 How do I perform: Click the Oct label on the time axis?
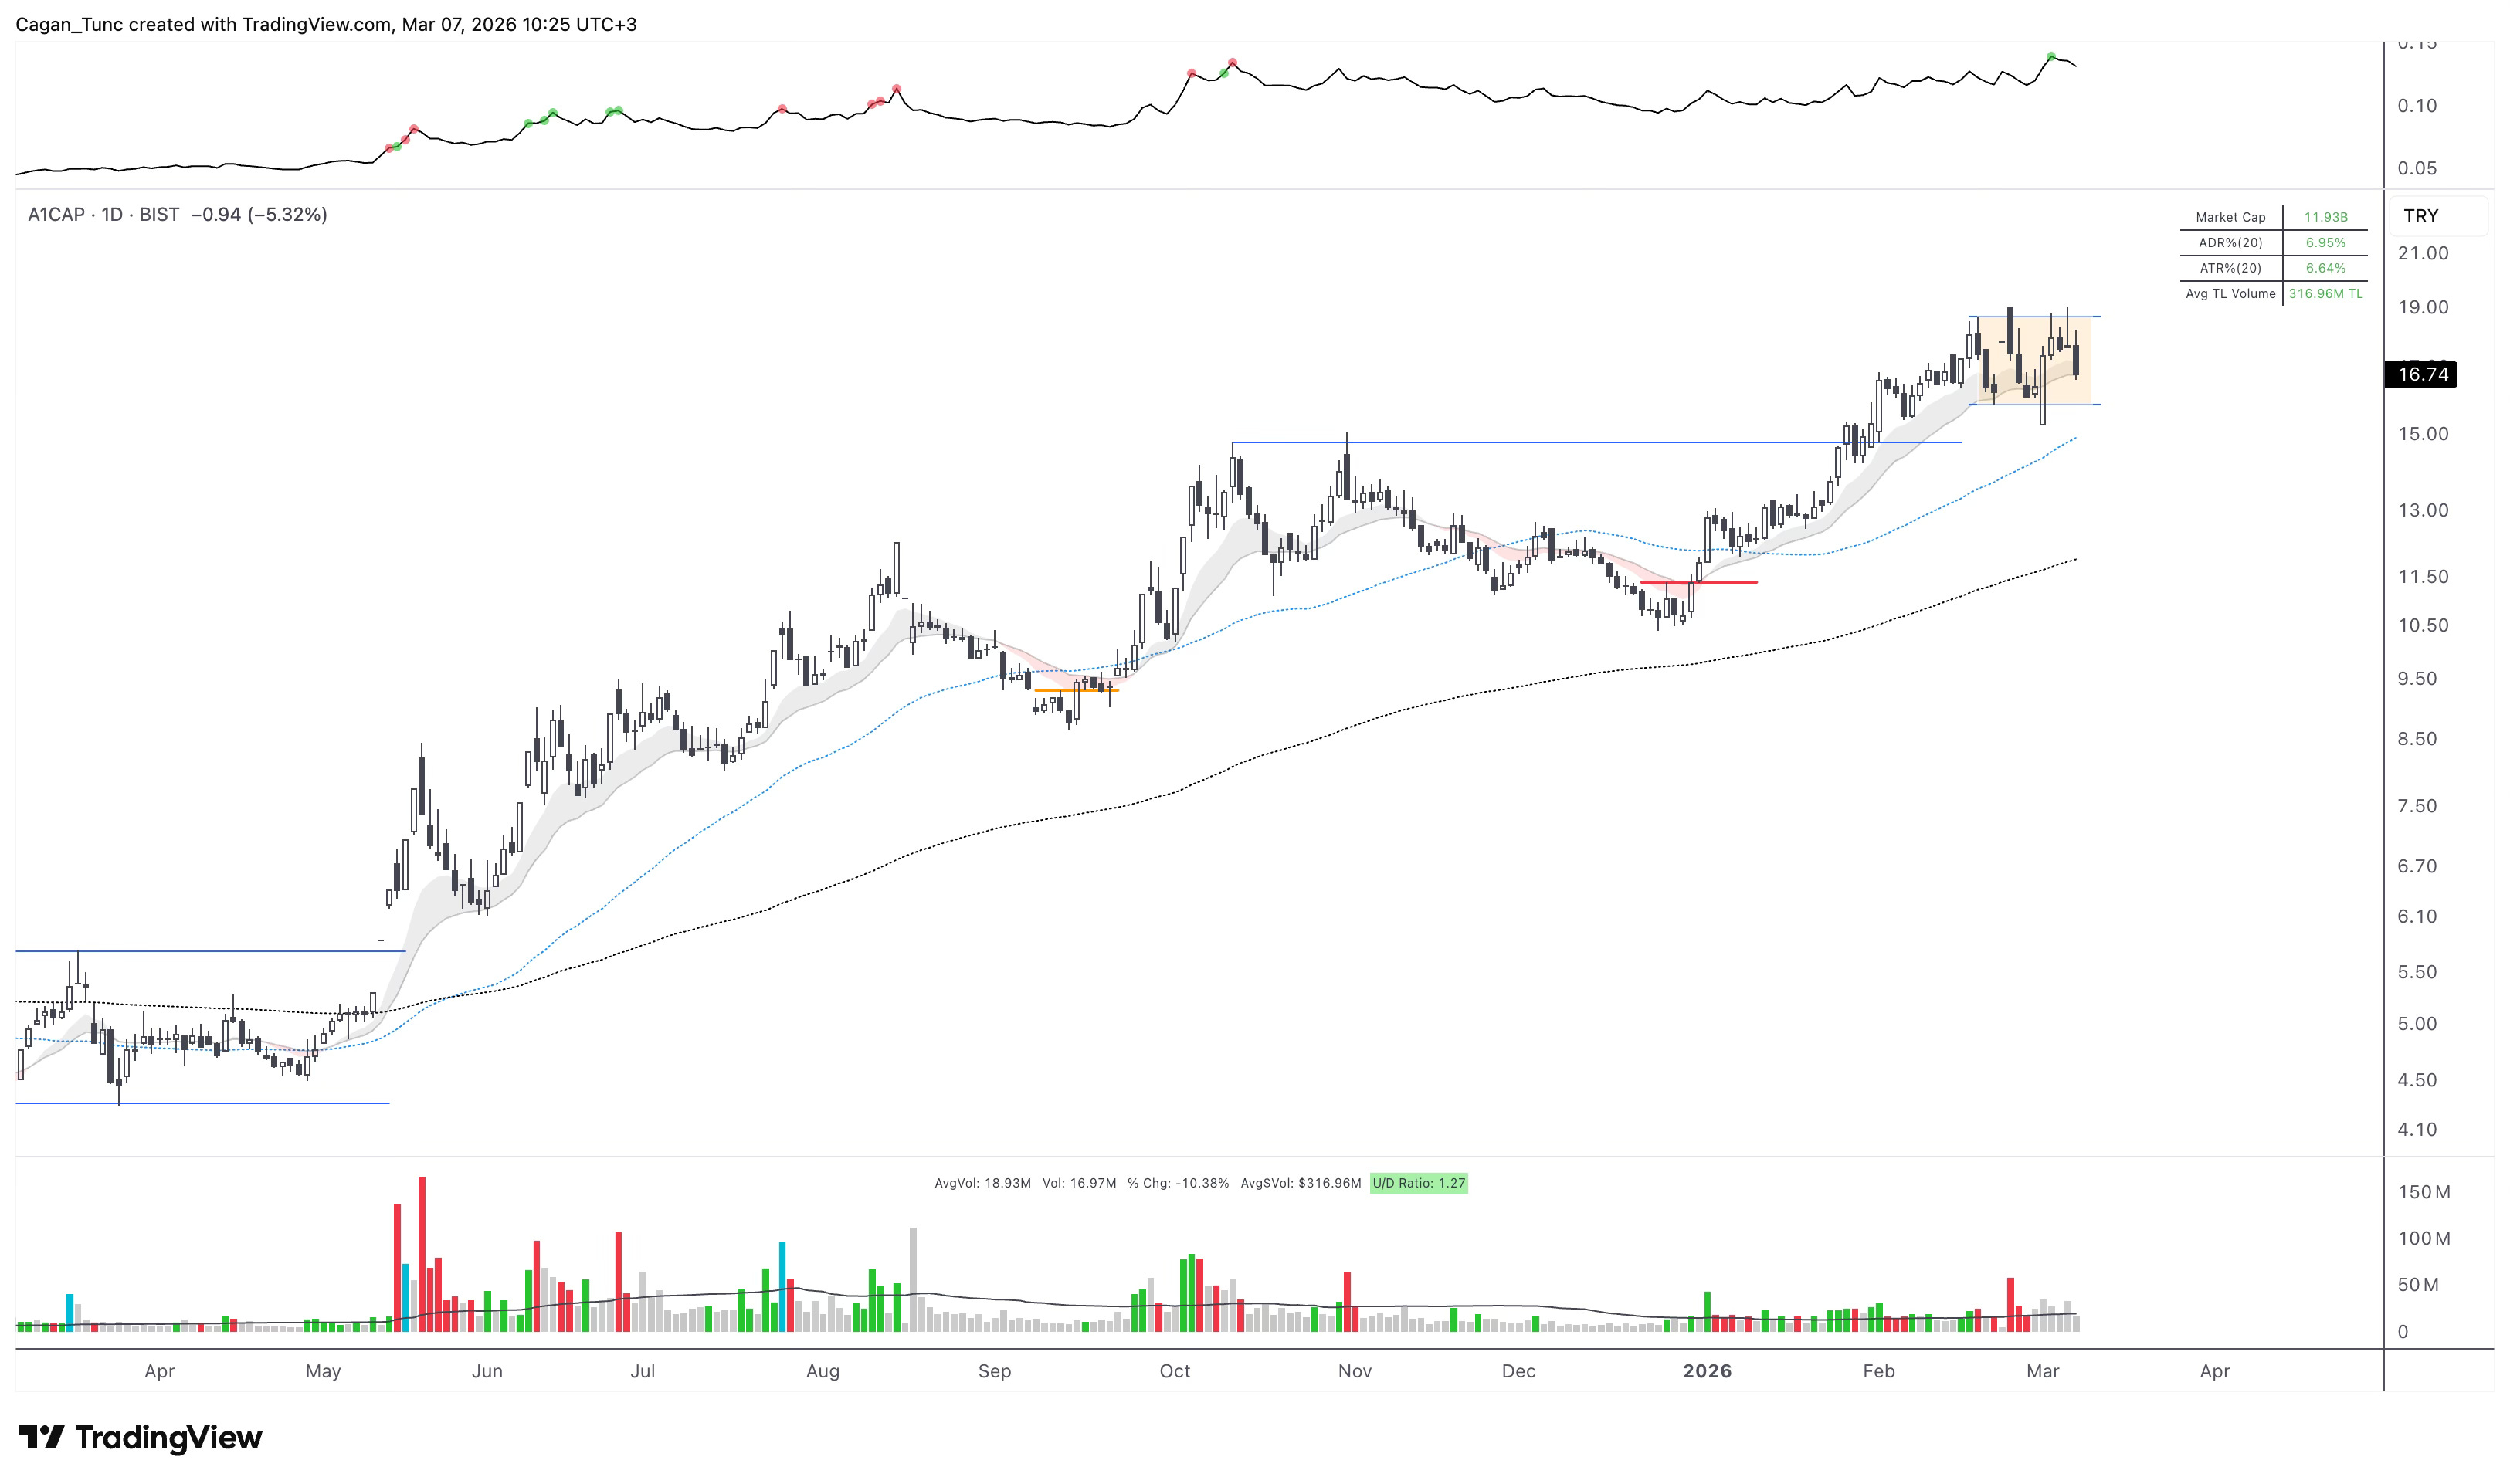(1174, 1371)
